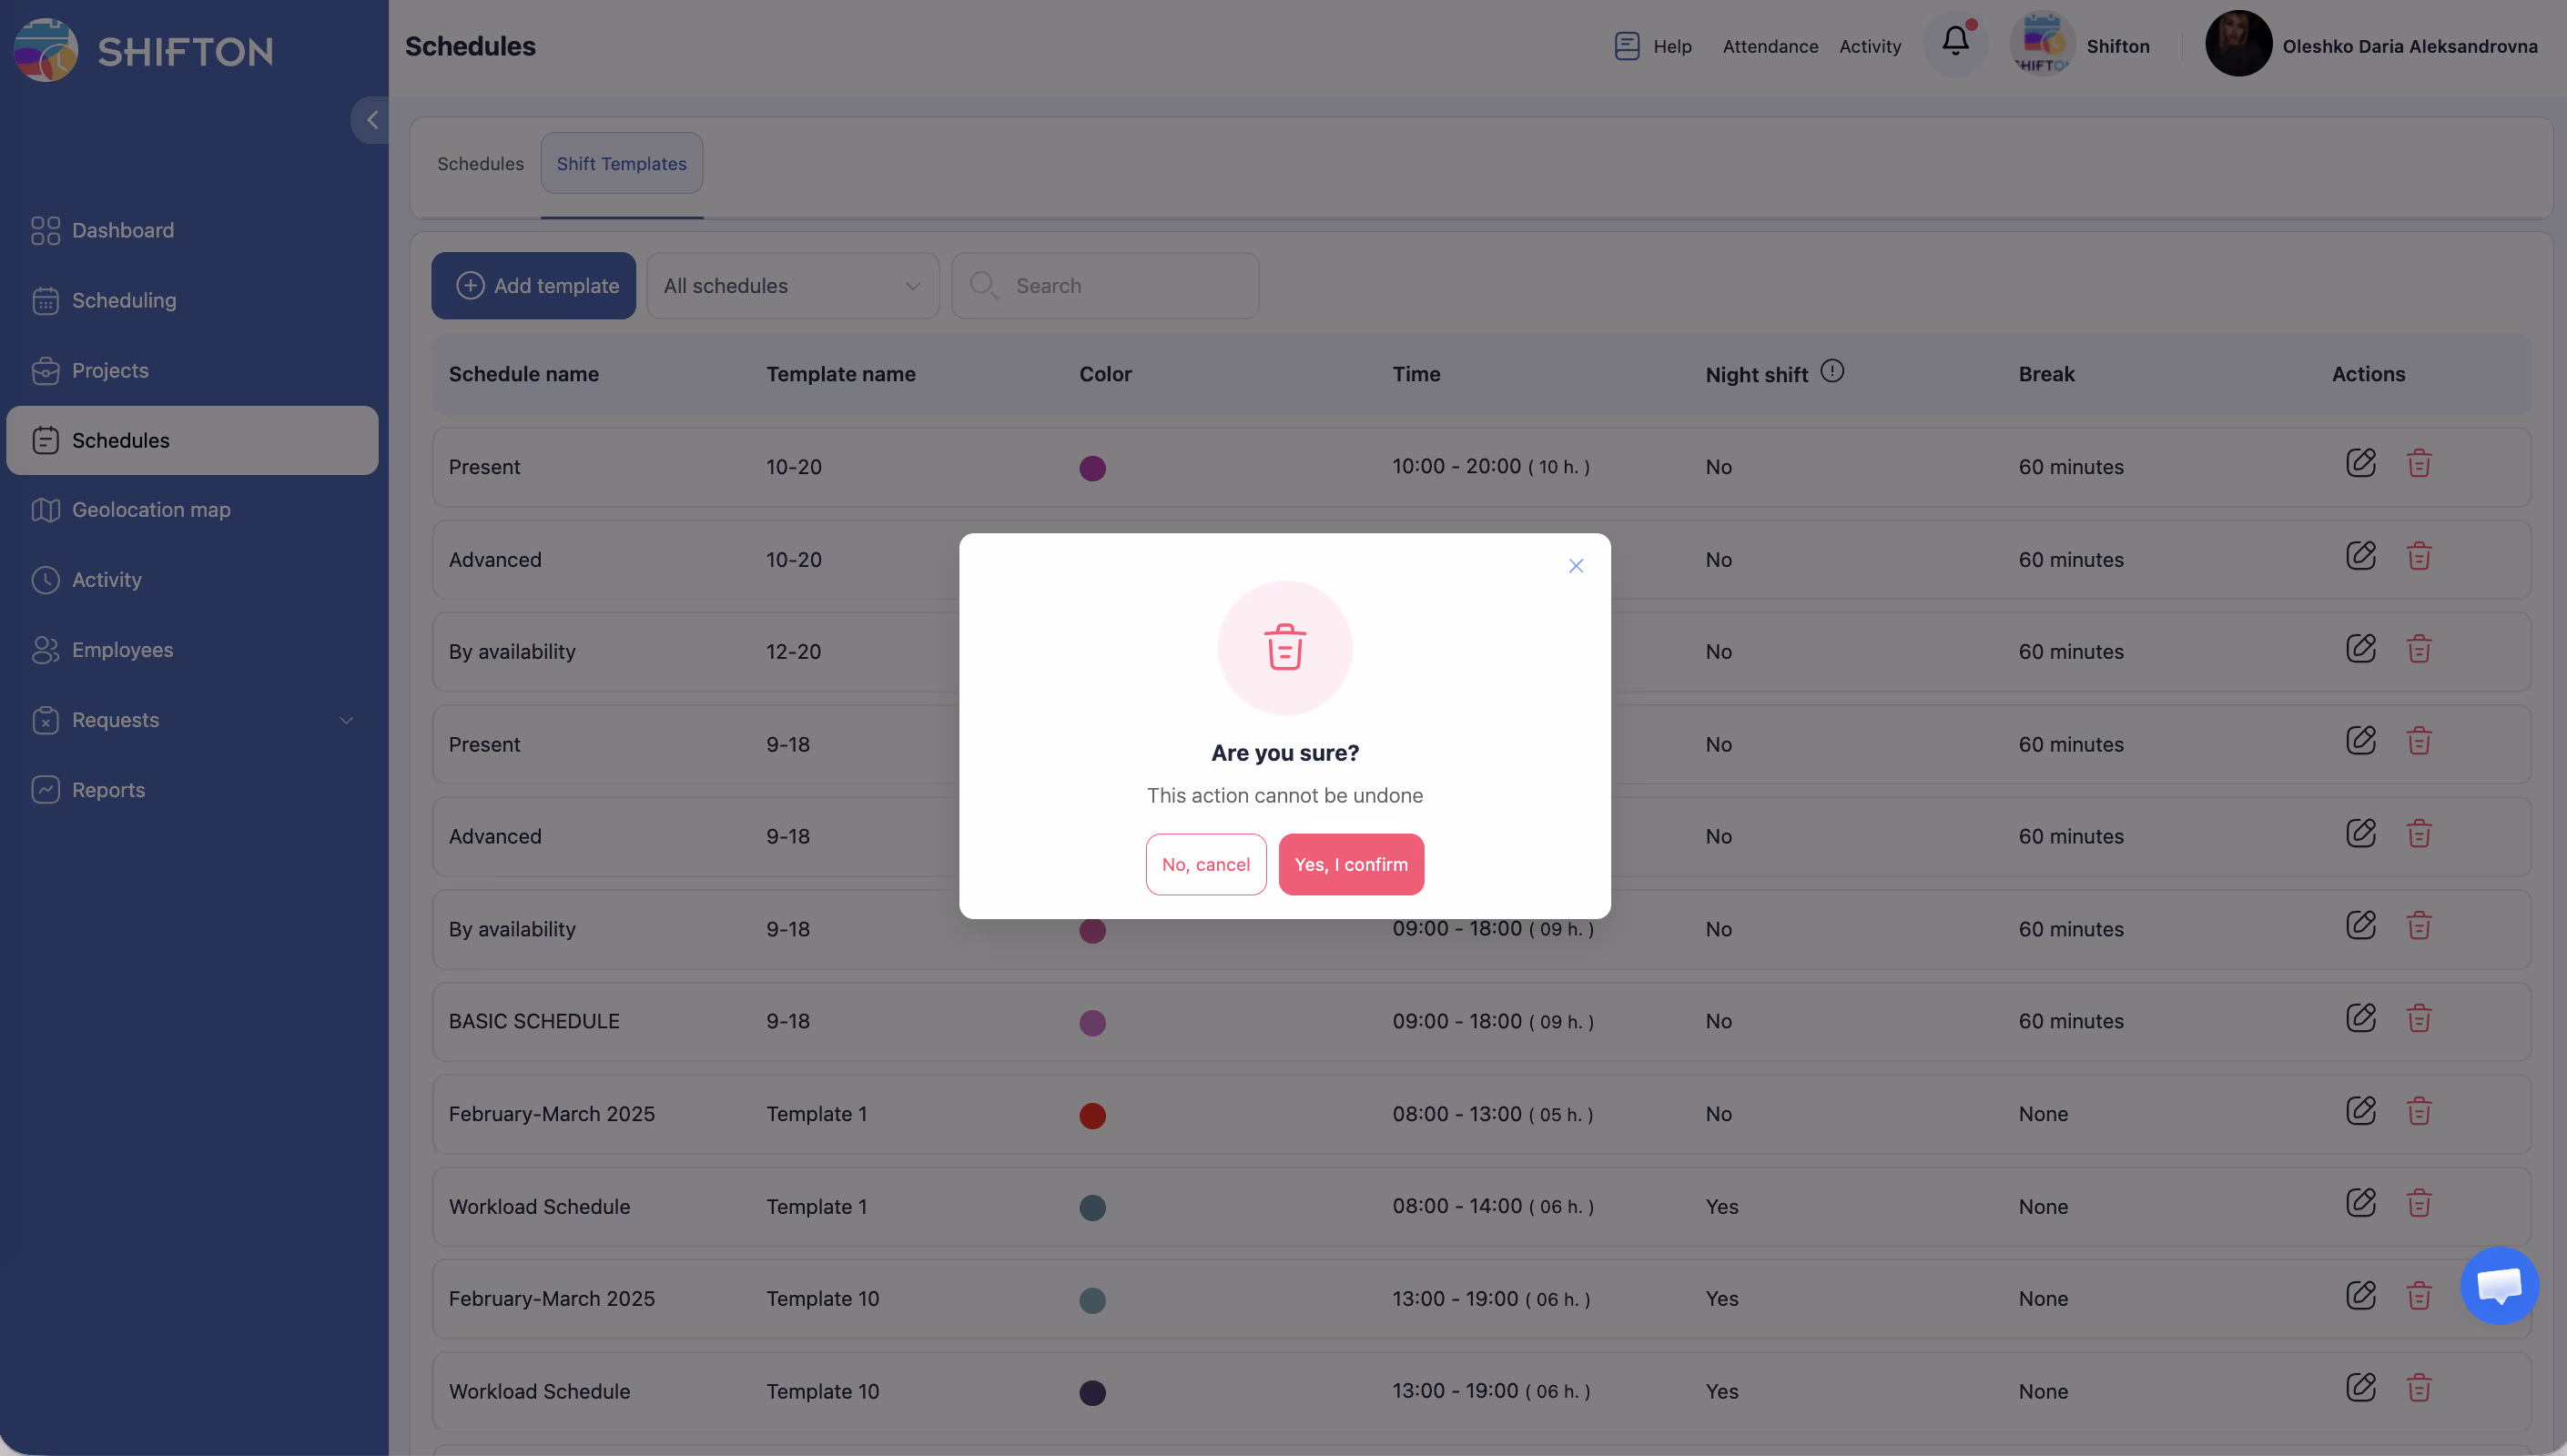Confirm deletion with Yes, I confirm
This screenshot has width=2567, height=1456.
tap(1350, 864)
